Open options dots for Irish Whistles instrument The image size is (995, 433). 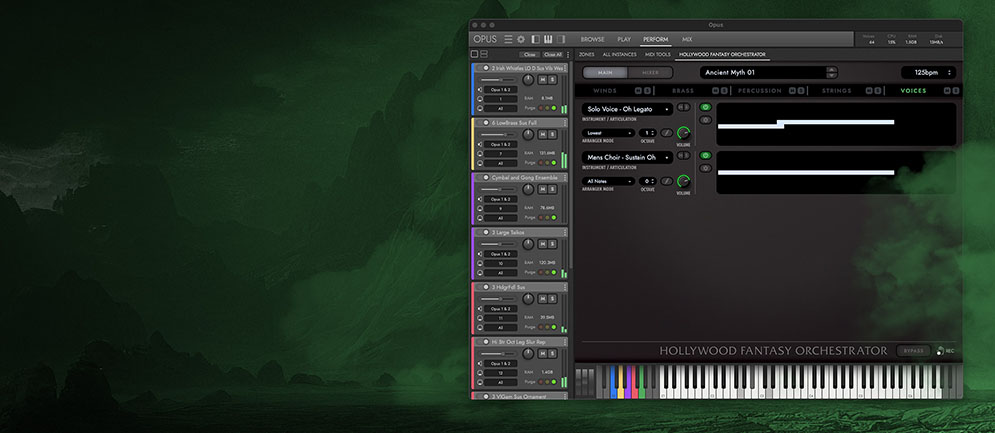click(x=565, y=68)
